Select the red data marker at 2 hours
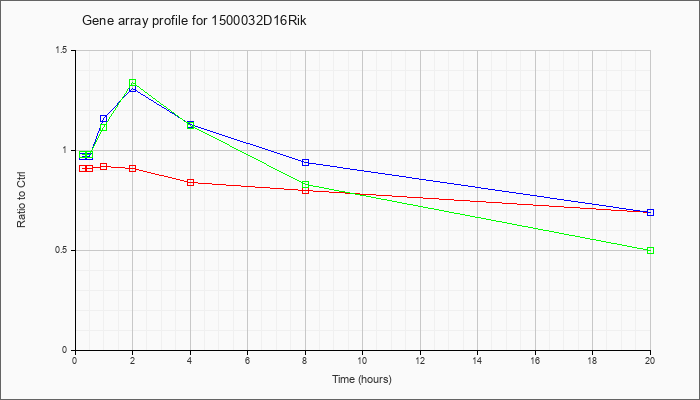700x400 pixels. pyautogui.click(x=133, y=169)
